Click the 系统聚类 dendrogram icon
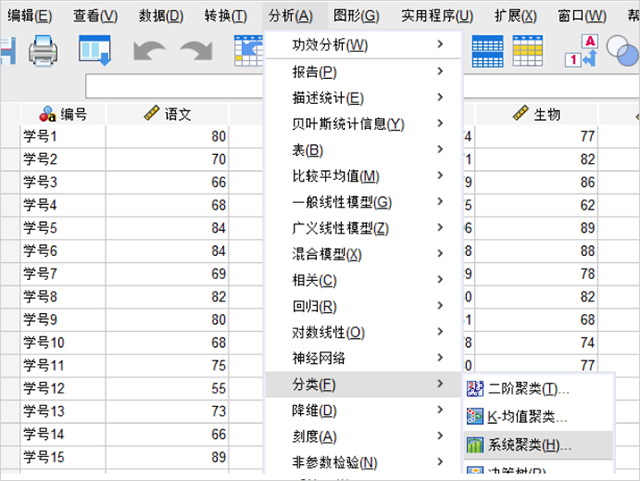Viewport: 640px width, 481px height. 474,444
